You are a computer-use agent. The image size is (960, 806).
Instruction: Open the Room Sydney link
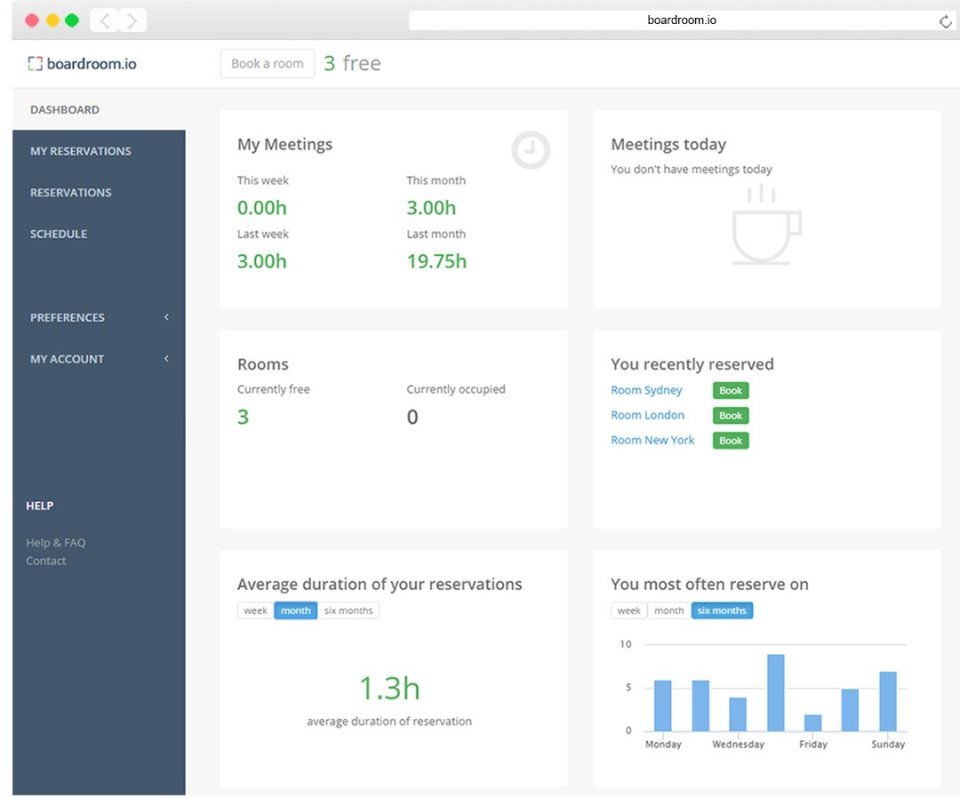click(x=646, y=390)
